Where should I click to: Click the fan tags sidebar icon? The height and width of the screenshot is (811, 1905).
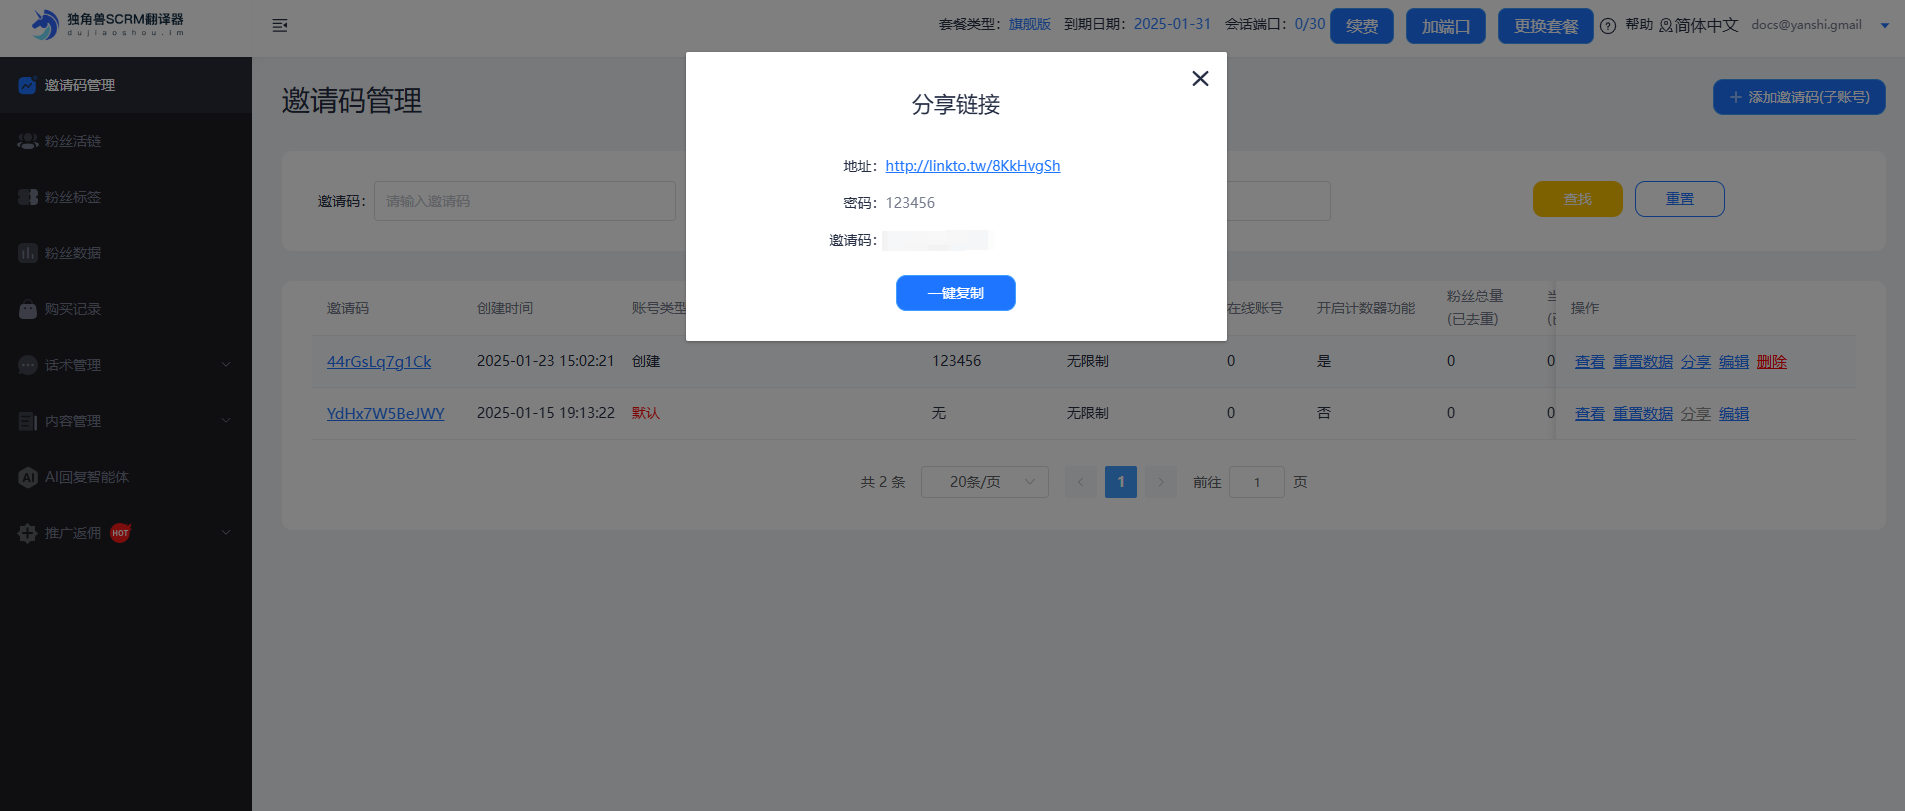pyautogui.click(x=28, y=197)
